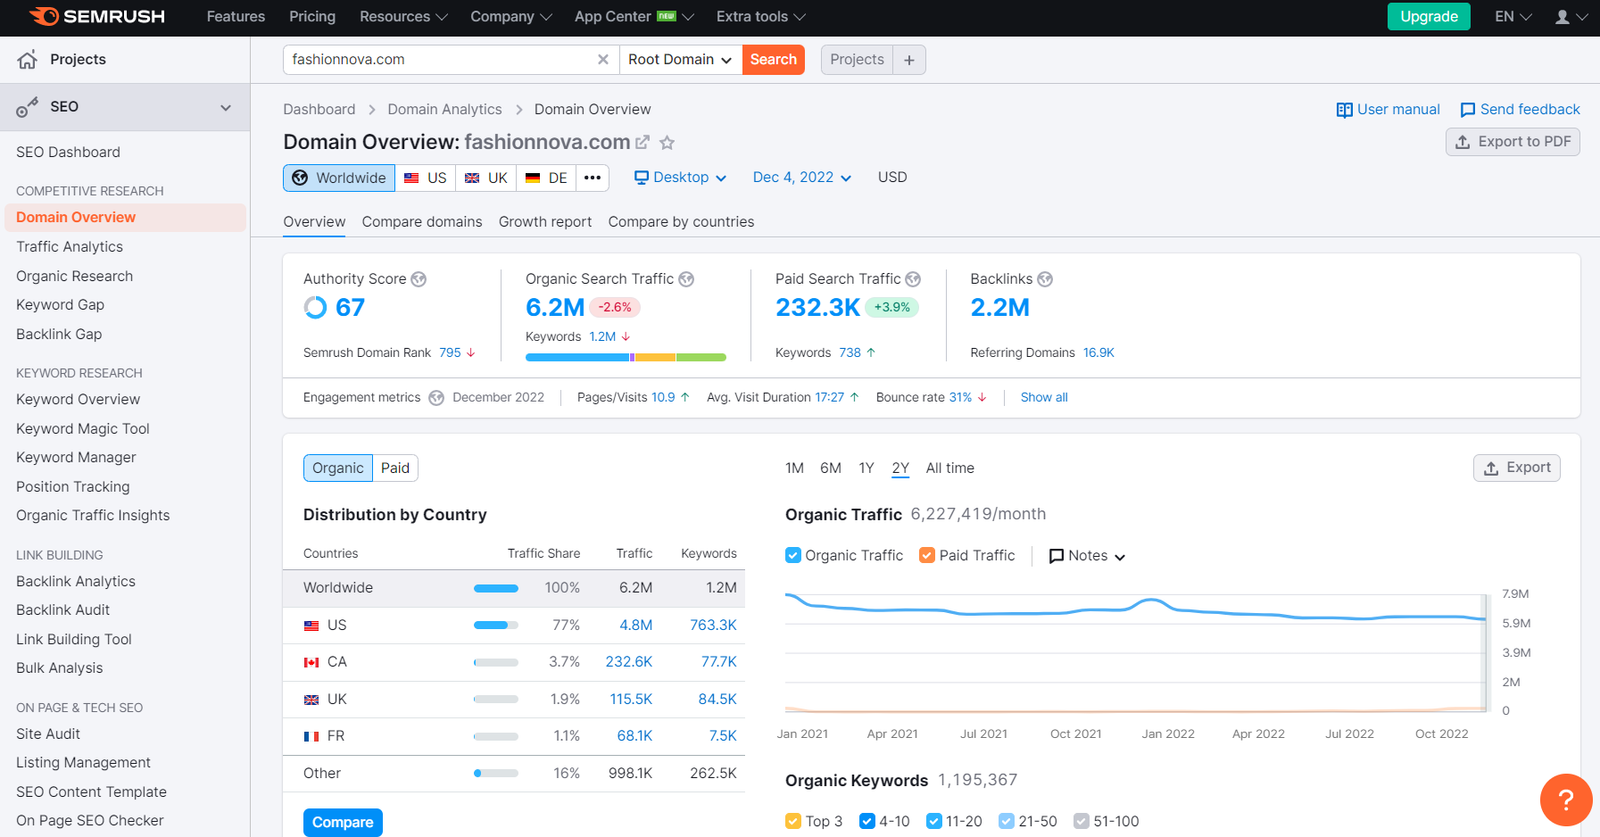Open the Dec 4, 2022 date picker
This screenshot has width=1600, height=837.
[802, 178]
